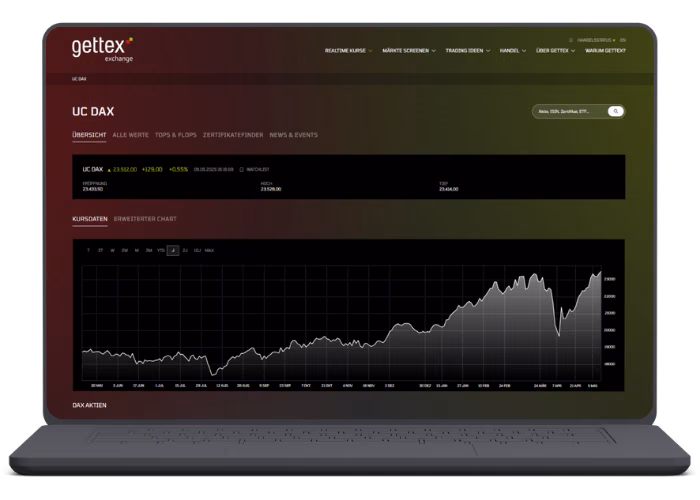Select the Übersicht tab
This screenshot has width=700, height=500.
[x=89, y=135]
